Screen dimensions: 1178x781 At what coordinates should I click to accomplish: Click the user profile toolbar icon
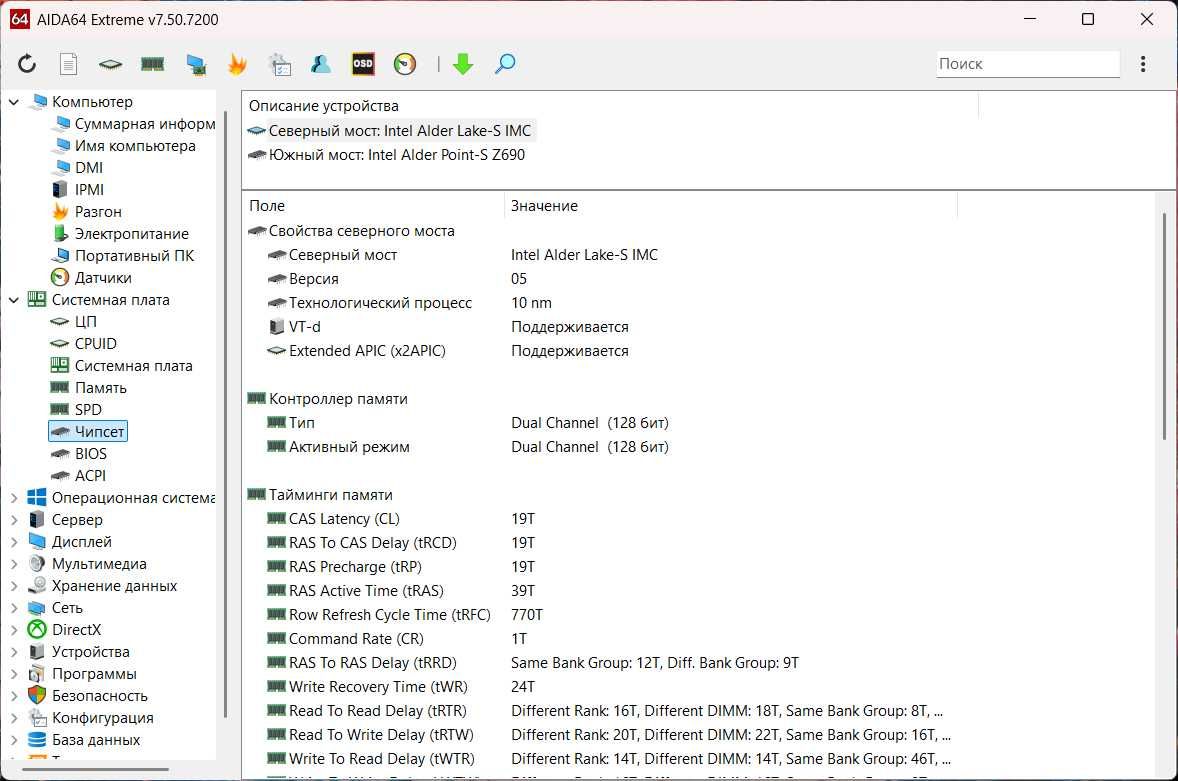click(x=321, y=65)
